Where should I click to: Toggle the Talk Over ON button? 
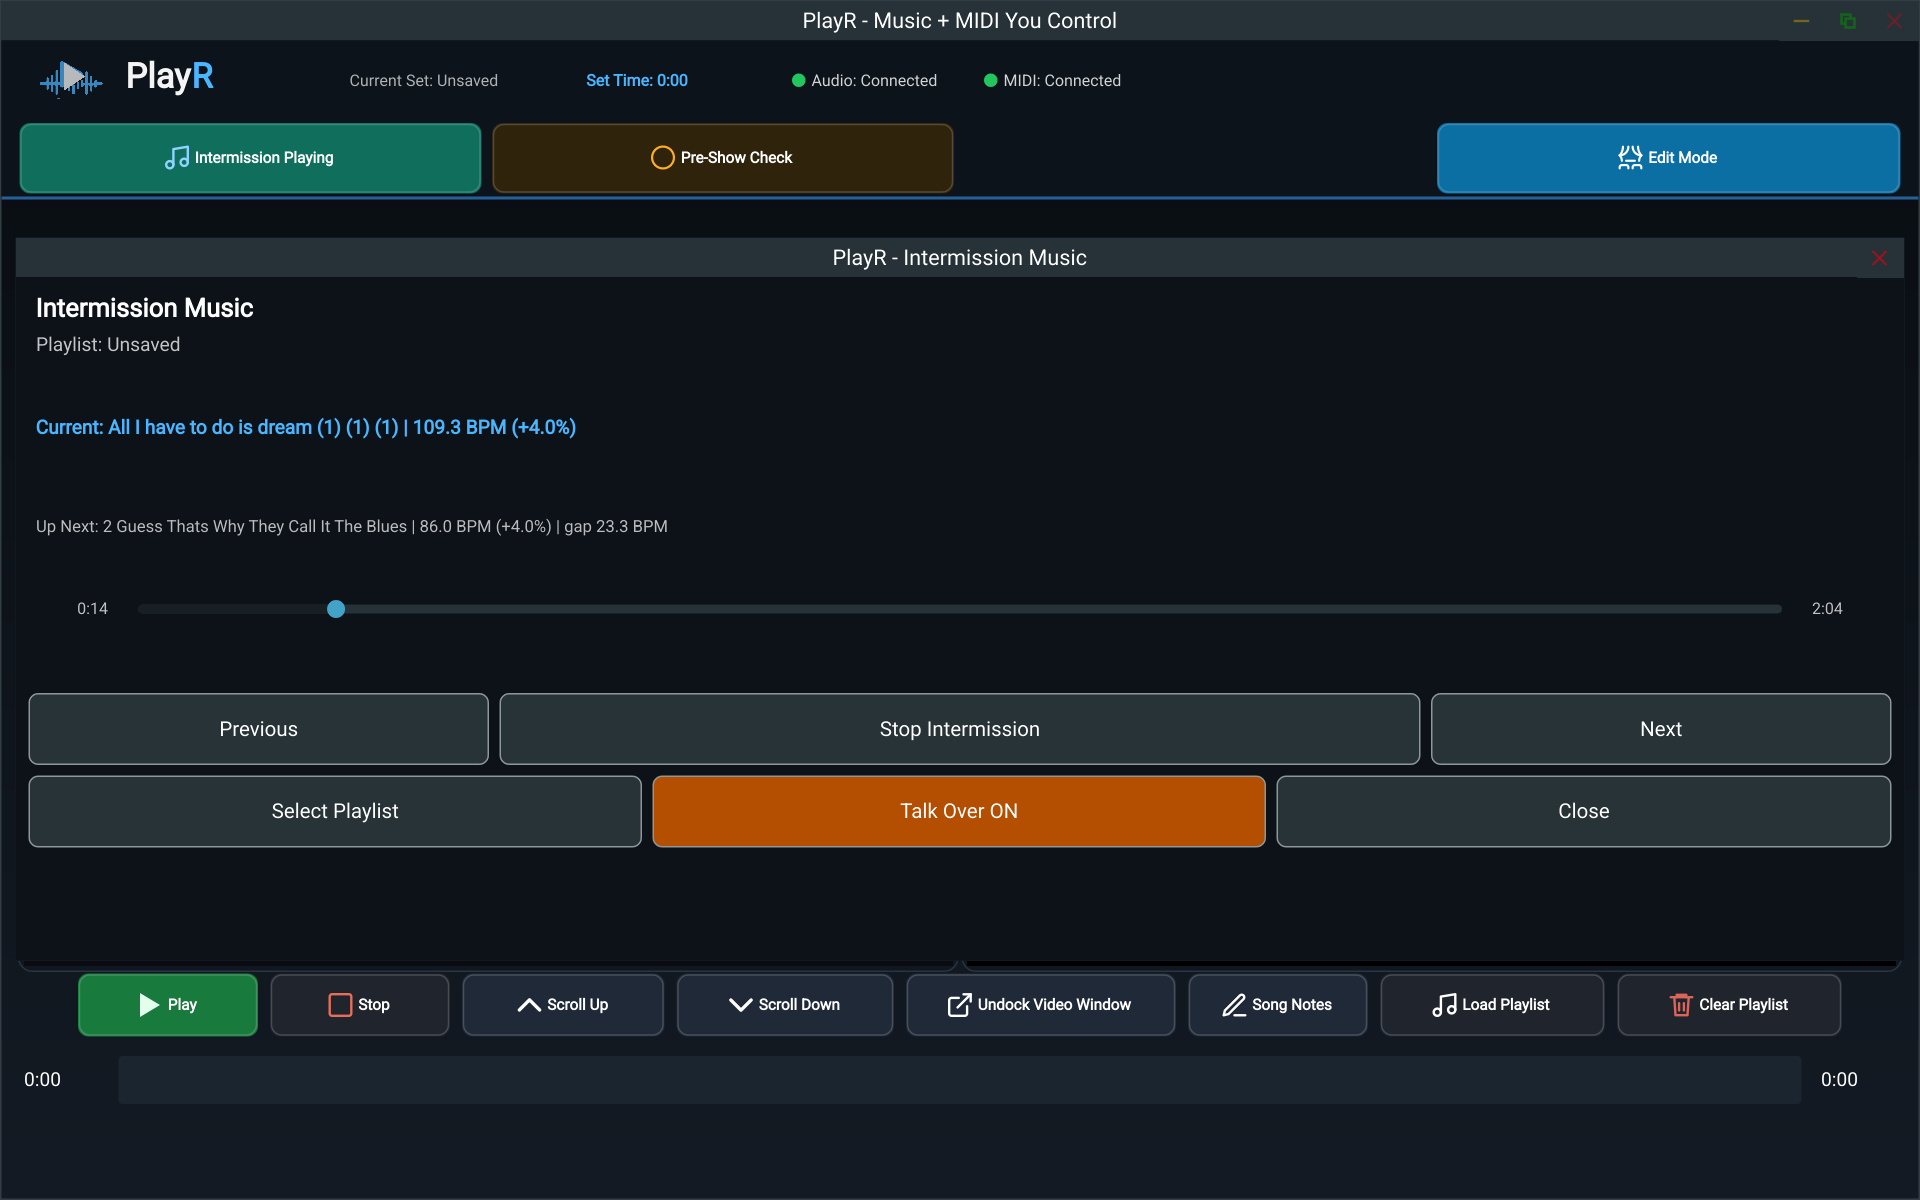[959, 811]
